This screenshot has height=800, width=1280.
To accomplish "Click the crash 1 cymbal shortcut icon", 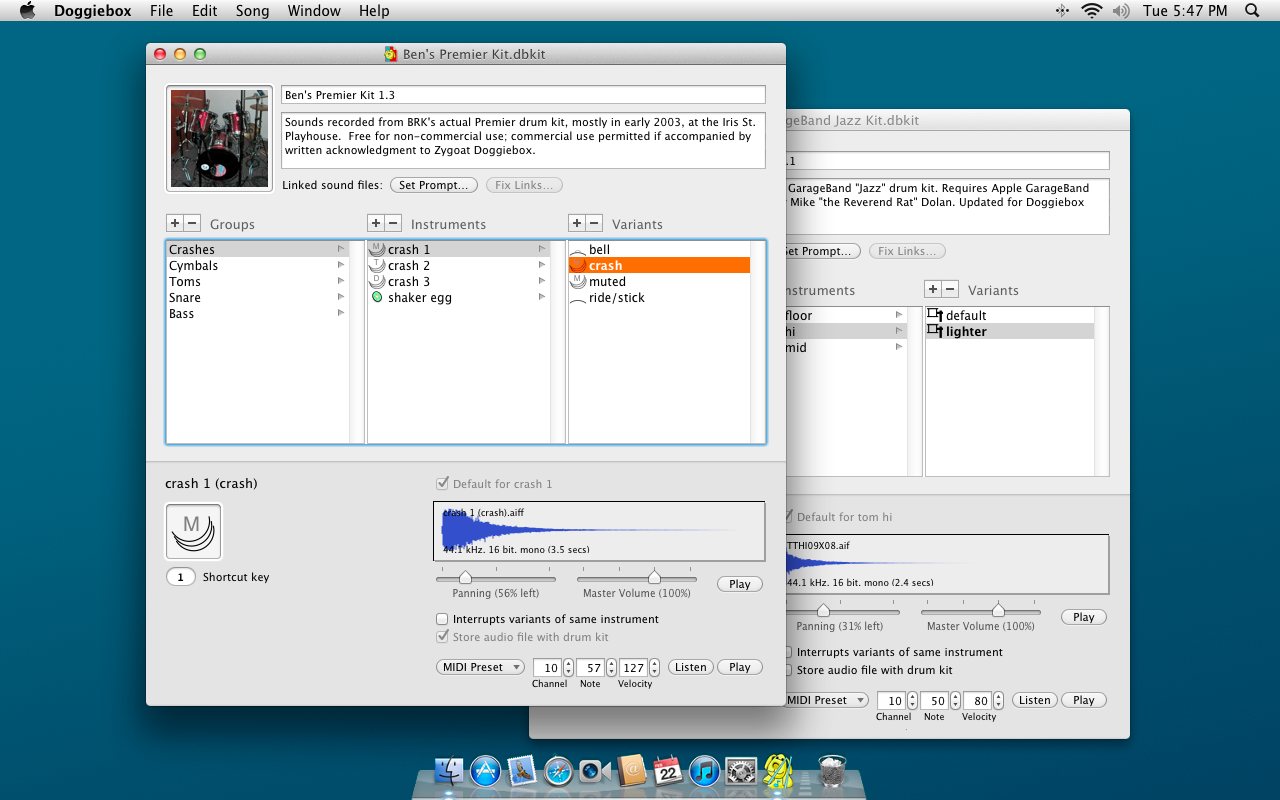I will click(x=193, y=531).
